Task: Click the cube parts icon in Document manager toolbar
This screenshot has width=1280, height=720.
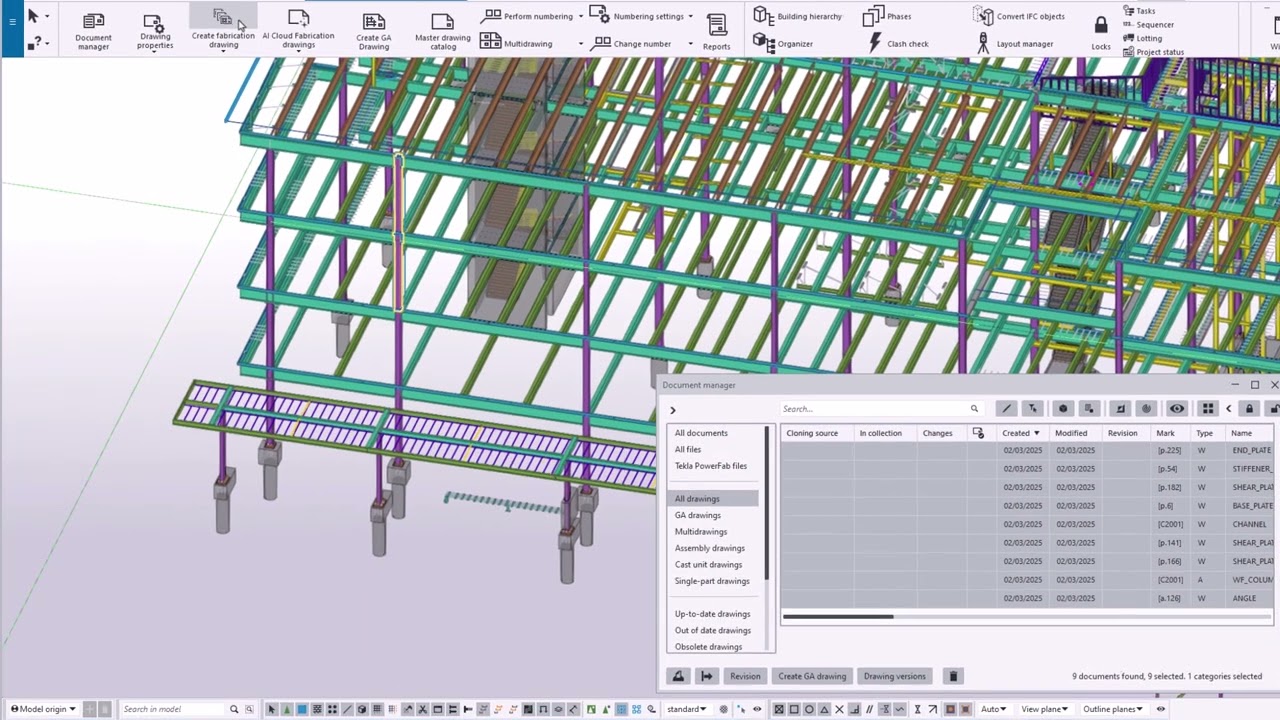Action: coord(1063,408)
